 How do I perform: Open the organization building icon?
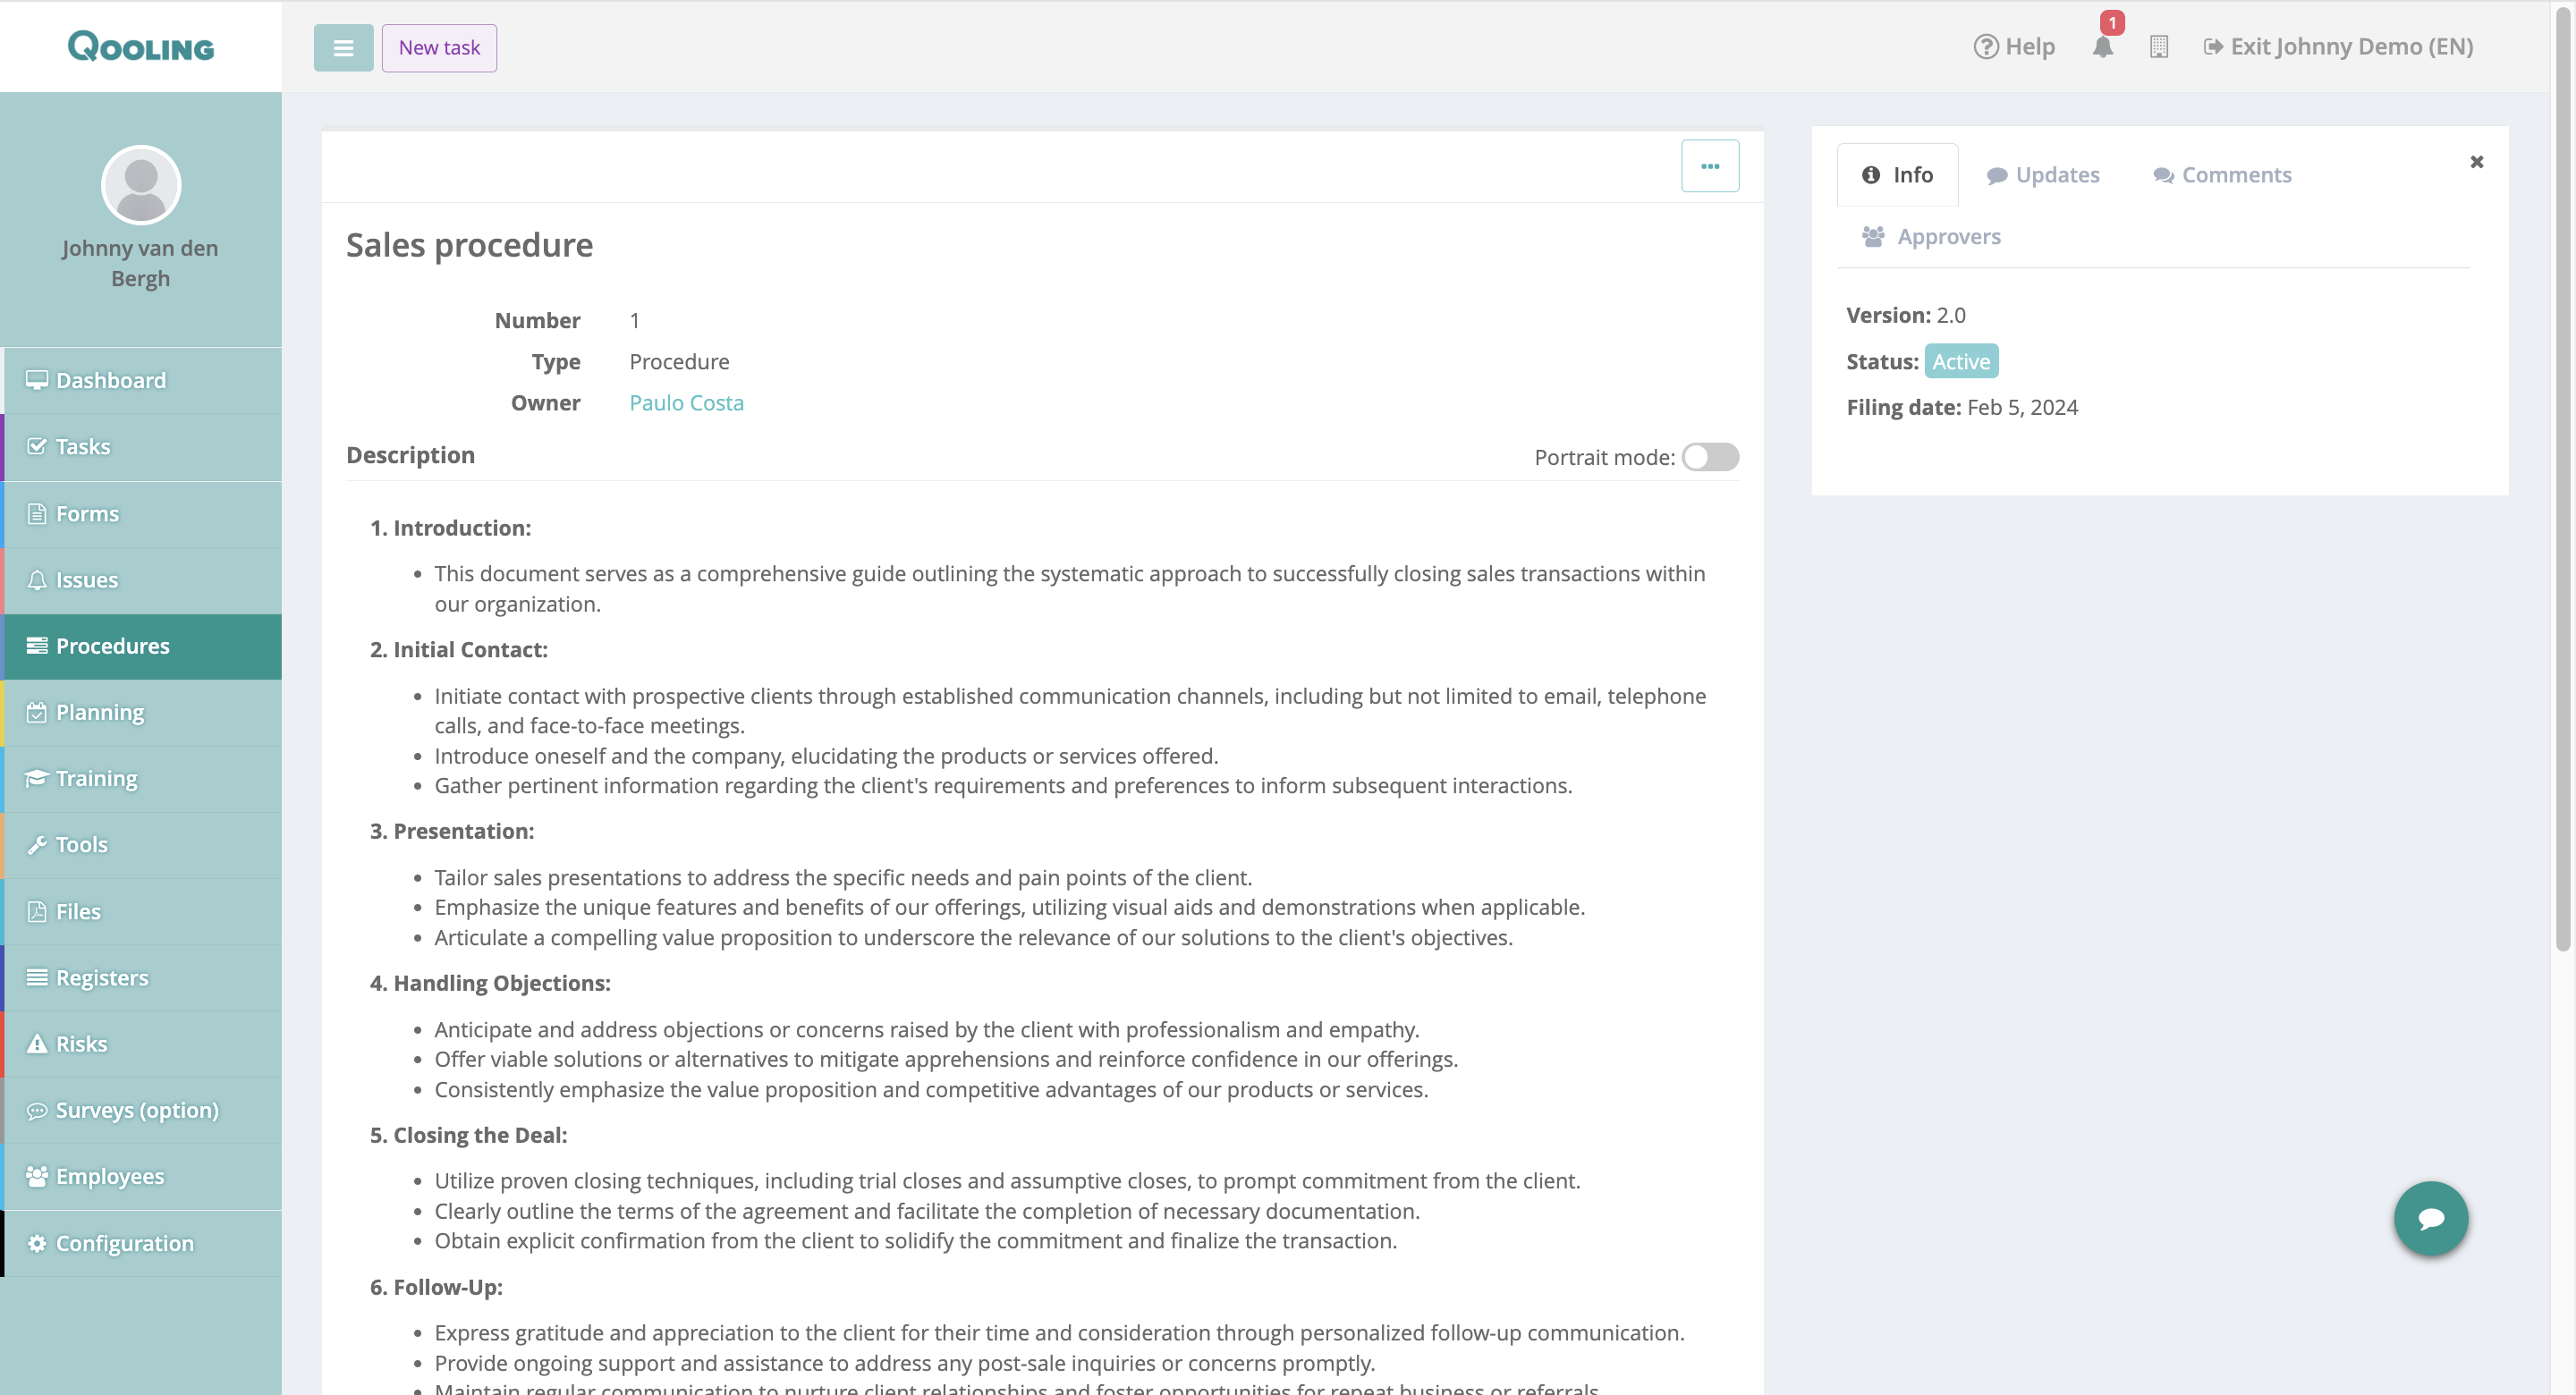click(2158, 47)
